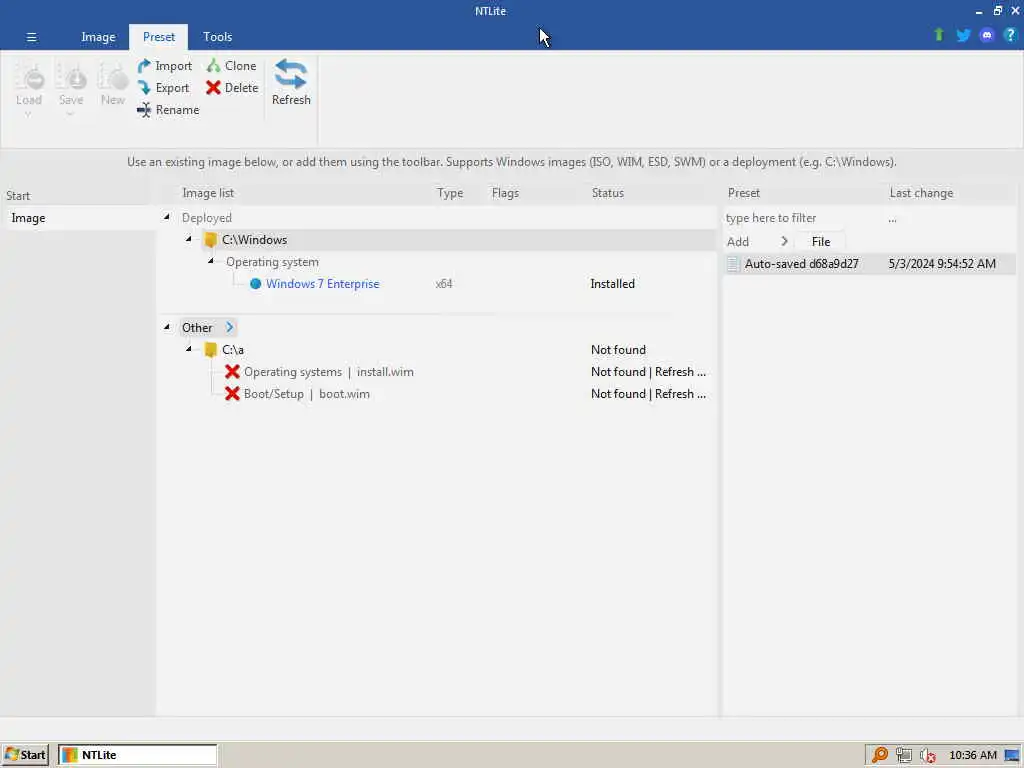Image resolution: width=1024 pixels, height=768 pixels.
Task: Click the Flags column header
Action: [x=505, y=193]
